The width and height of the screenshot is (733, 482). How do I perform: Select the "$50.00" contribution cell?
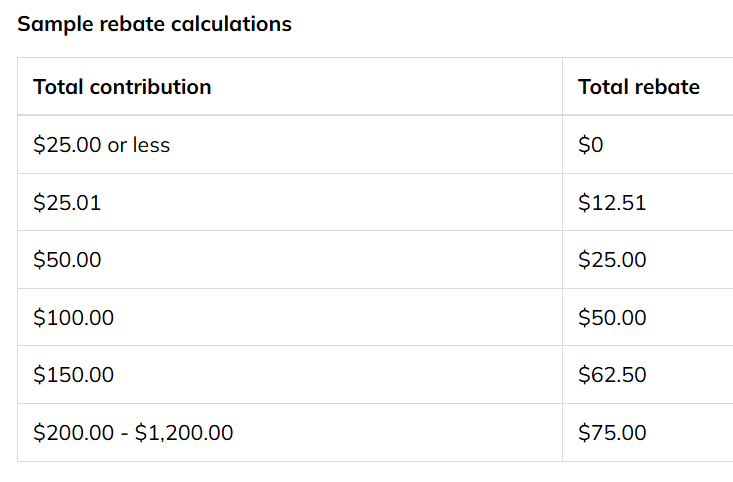click(x=290, y=260)
